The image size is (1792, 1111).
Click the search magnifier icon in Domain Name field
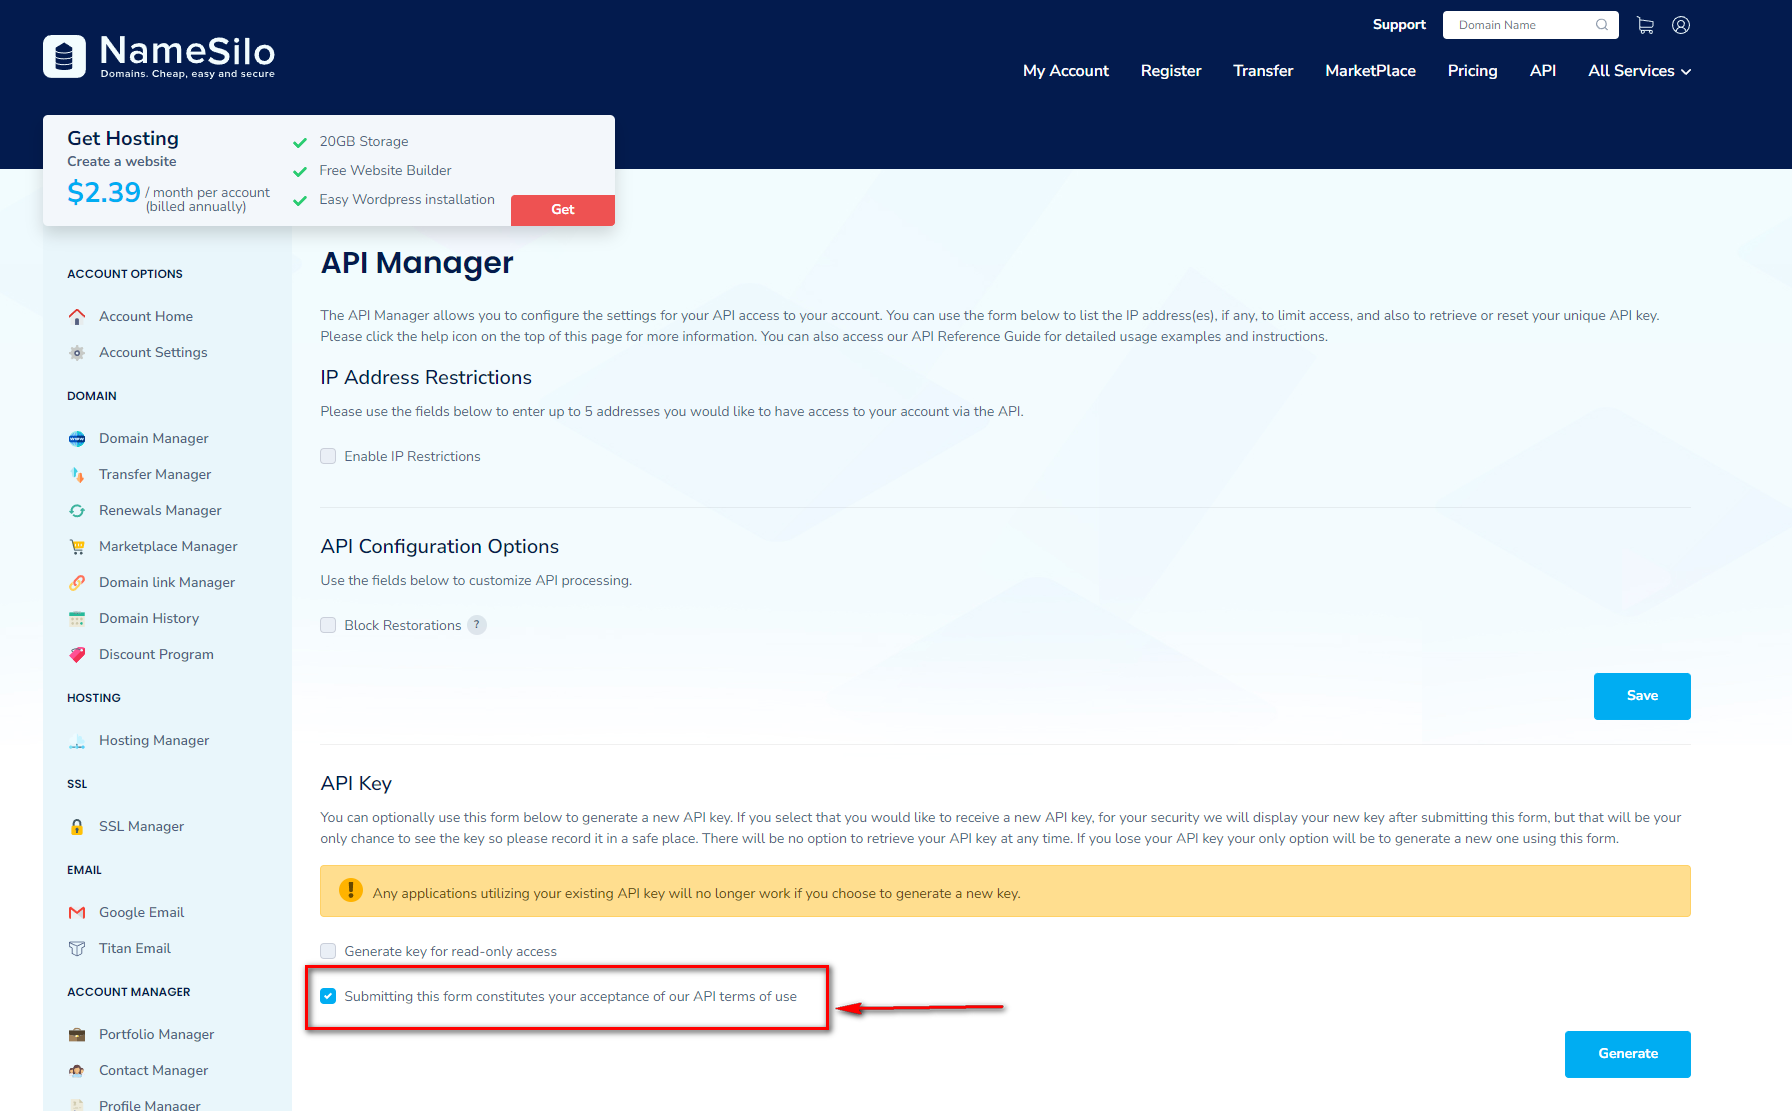tap(1602, 25)
